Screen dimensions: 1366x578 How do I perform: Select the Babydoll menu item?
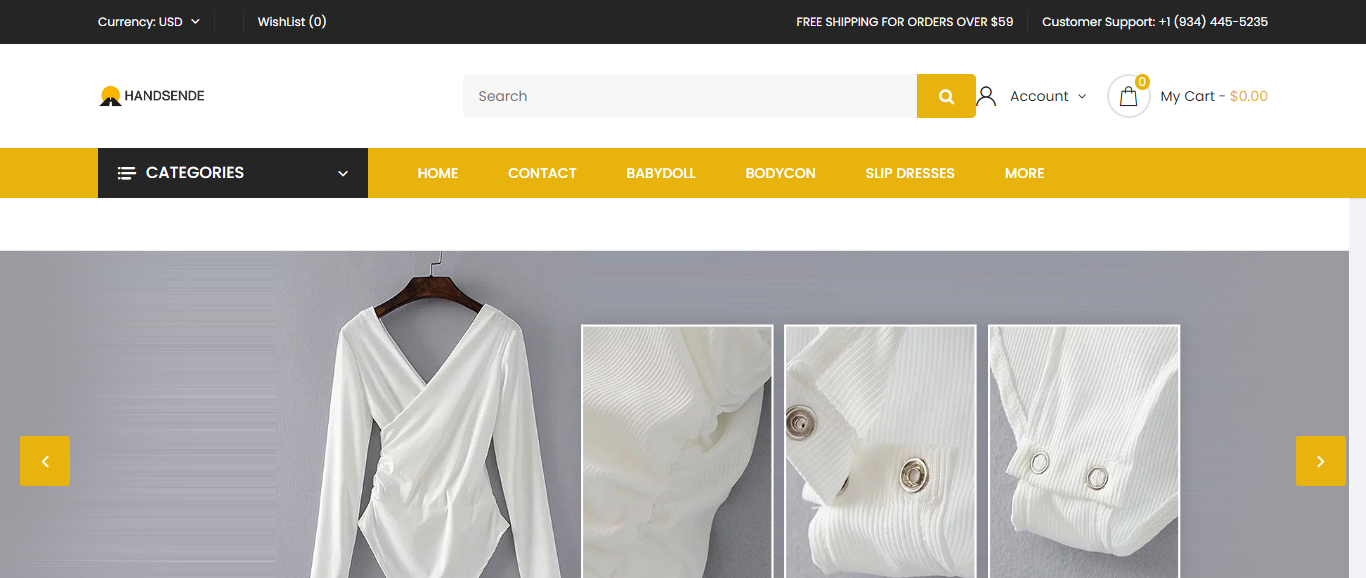click(660, 173)
